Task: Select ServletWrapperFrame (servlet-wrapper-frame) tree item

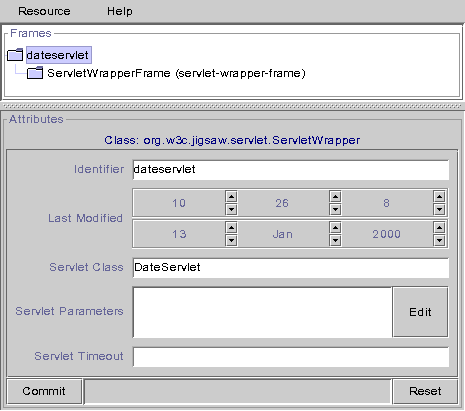Action: pyautogui.click(x=176, y=73)
